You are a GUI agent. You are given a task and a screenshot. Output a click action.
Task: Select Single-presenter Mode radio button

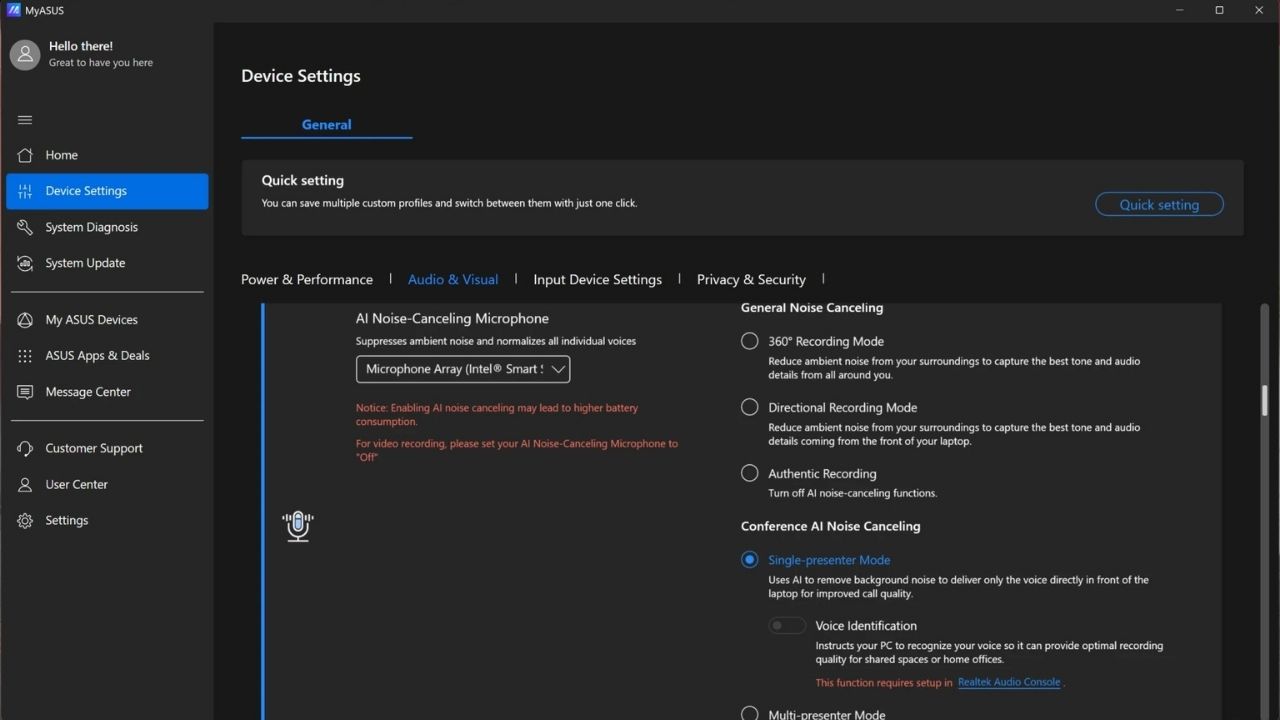coord(749,560)
